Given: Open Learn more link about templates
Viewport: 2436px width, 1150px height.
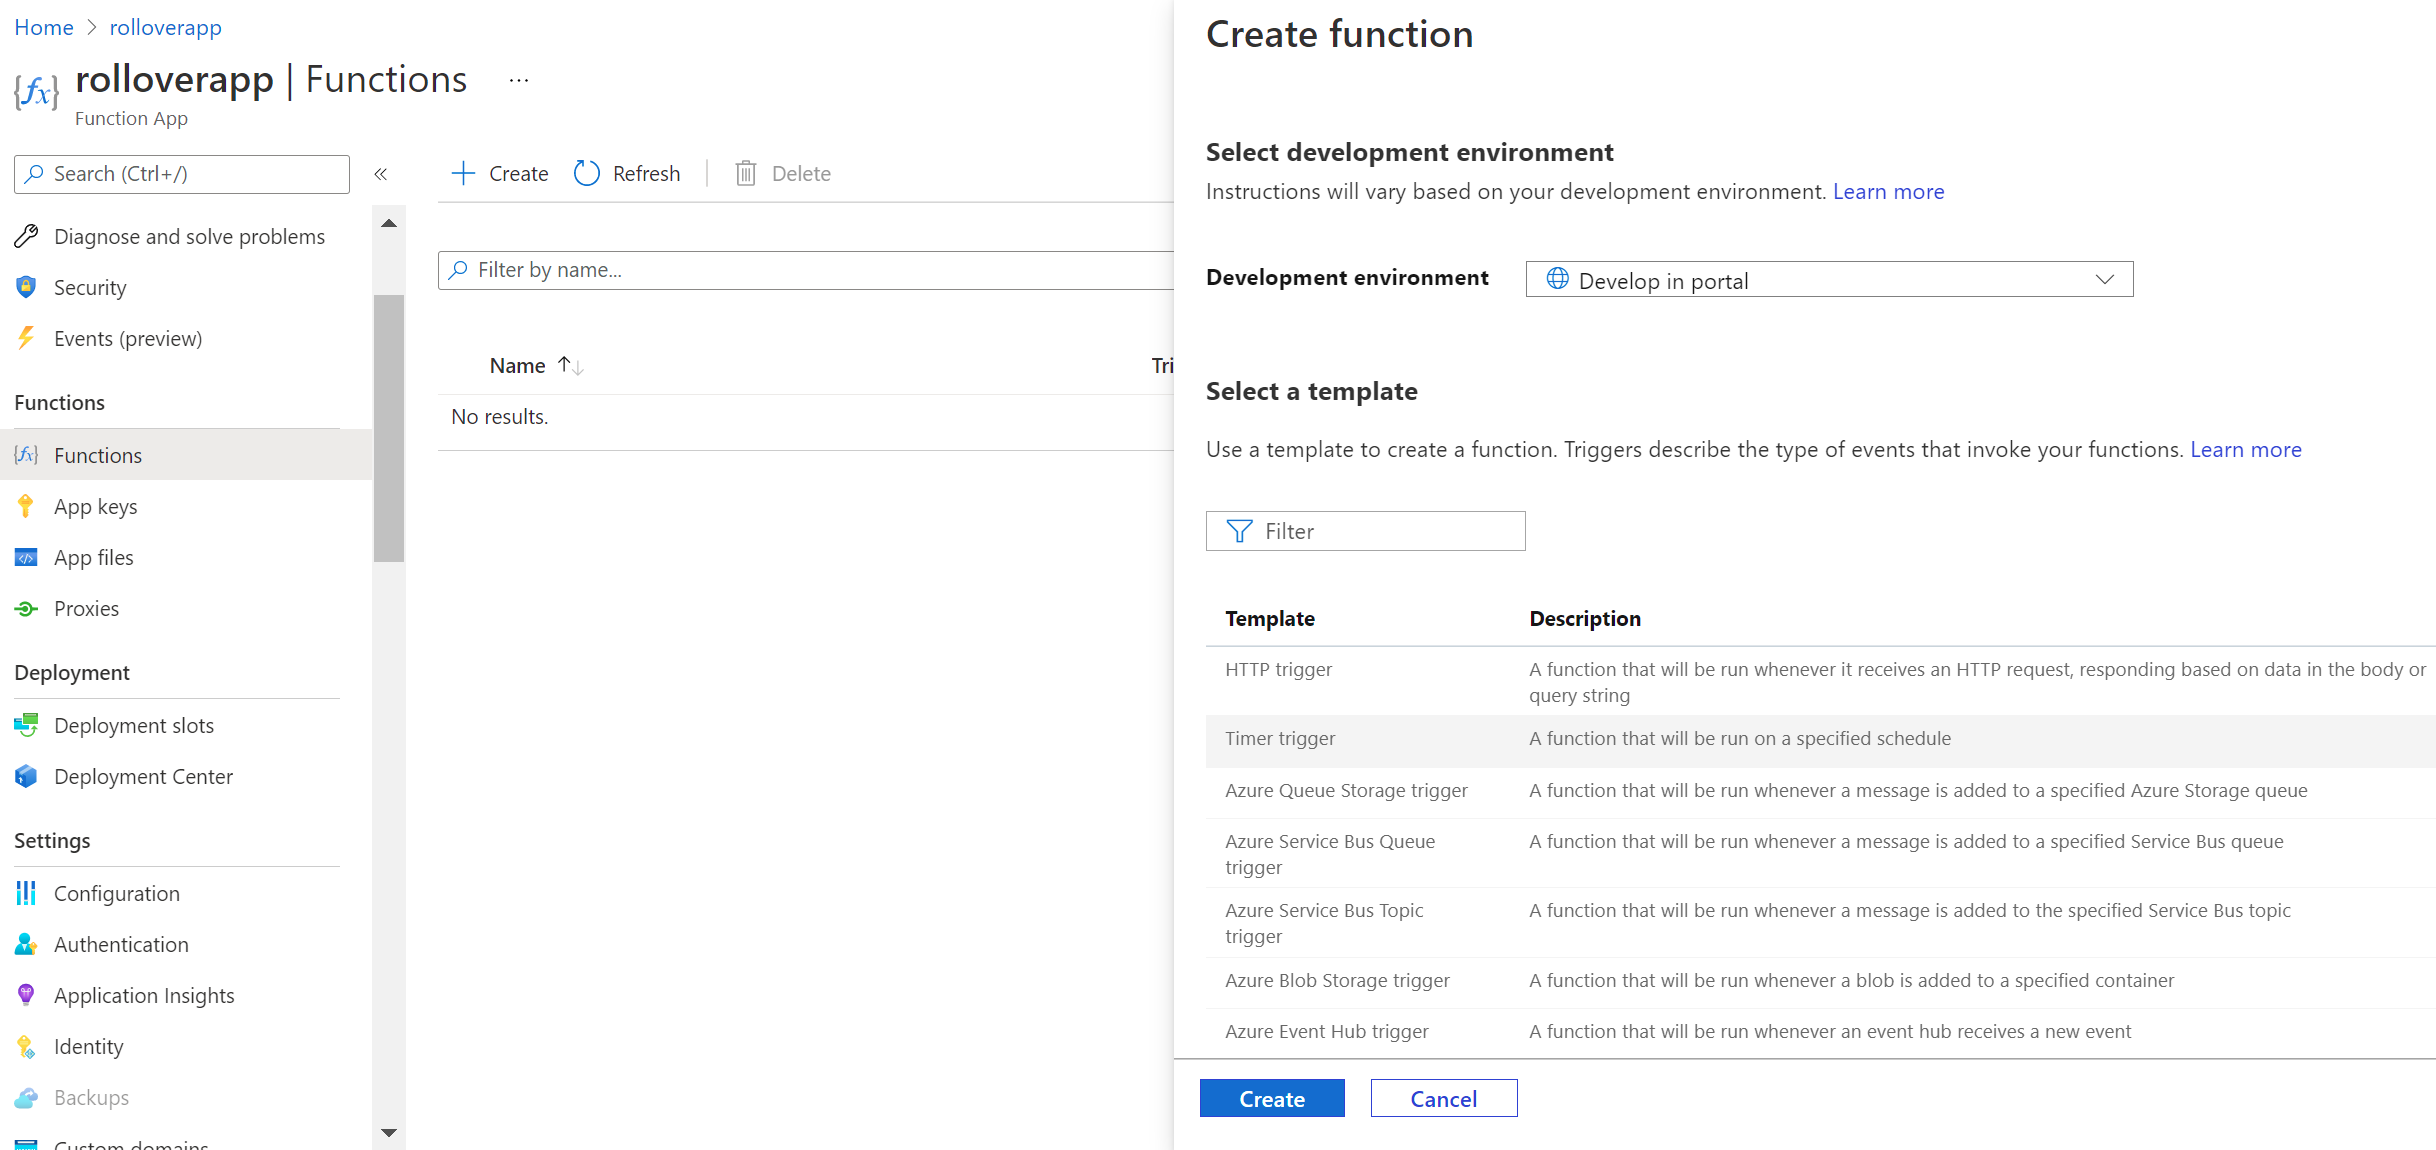Looking at the screenshot, I should coord(2245,450).
